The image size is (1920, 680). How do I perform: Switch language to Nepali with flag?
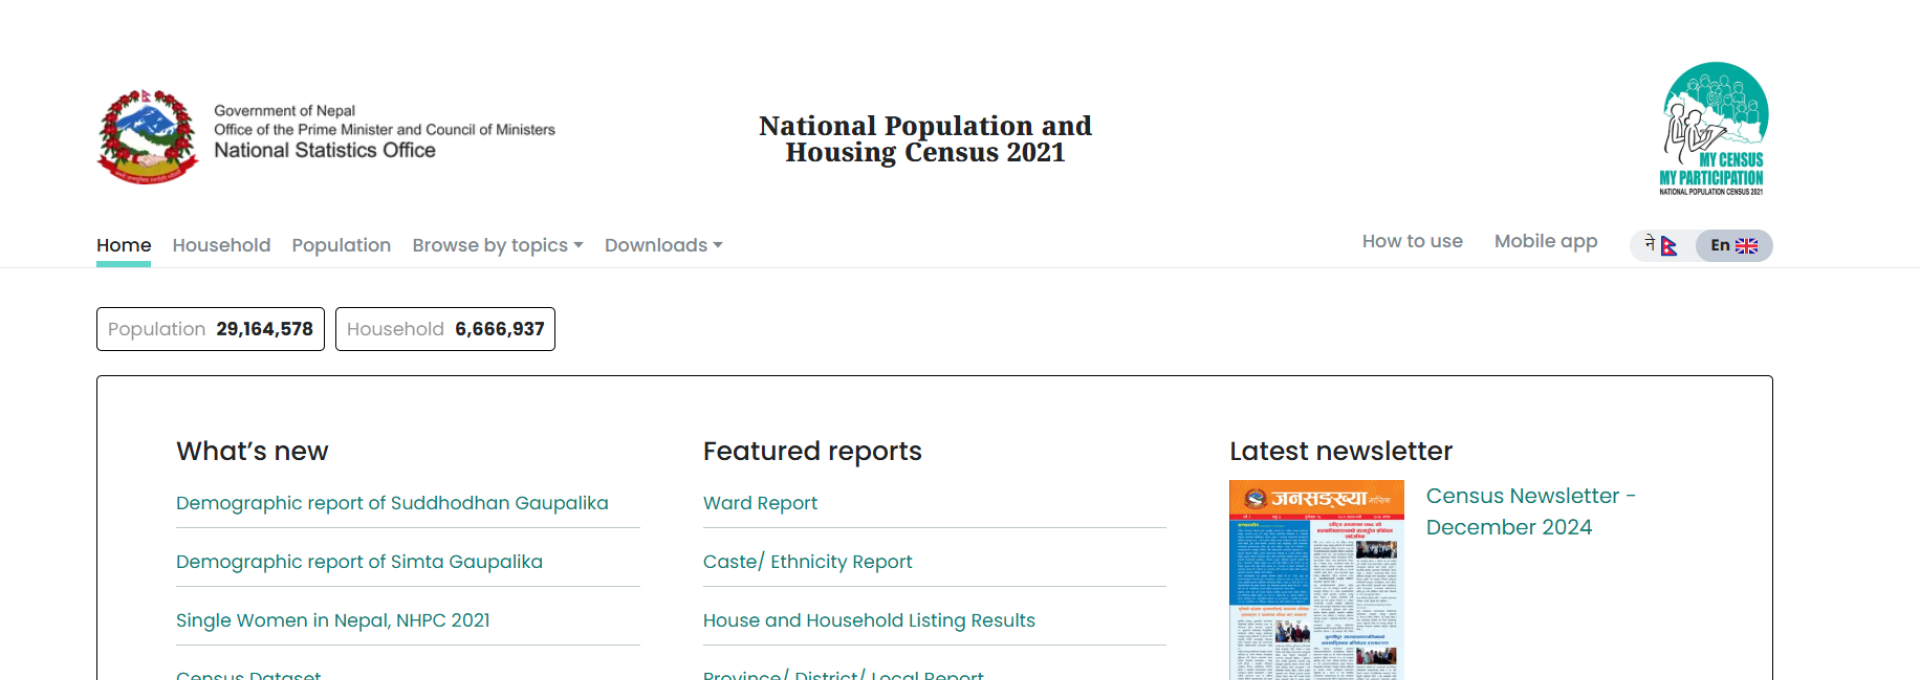click(1661, 245)
